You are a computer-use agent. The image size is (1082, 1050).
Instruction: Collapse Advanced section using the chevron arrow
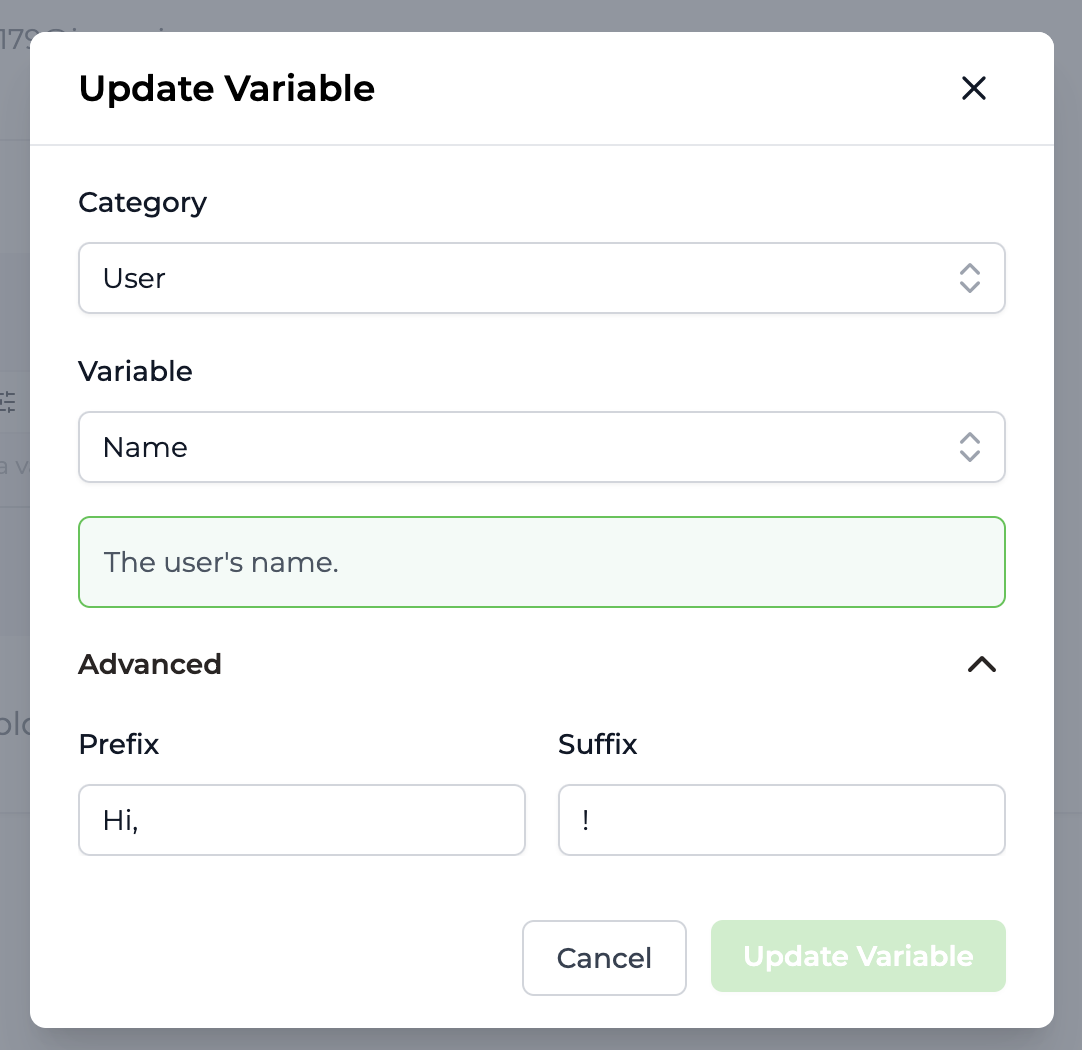[x=982, y=664]
